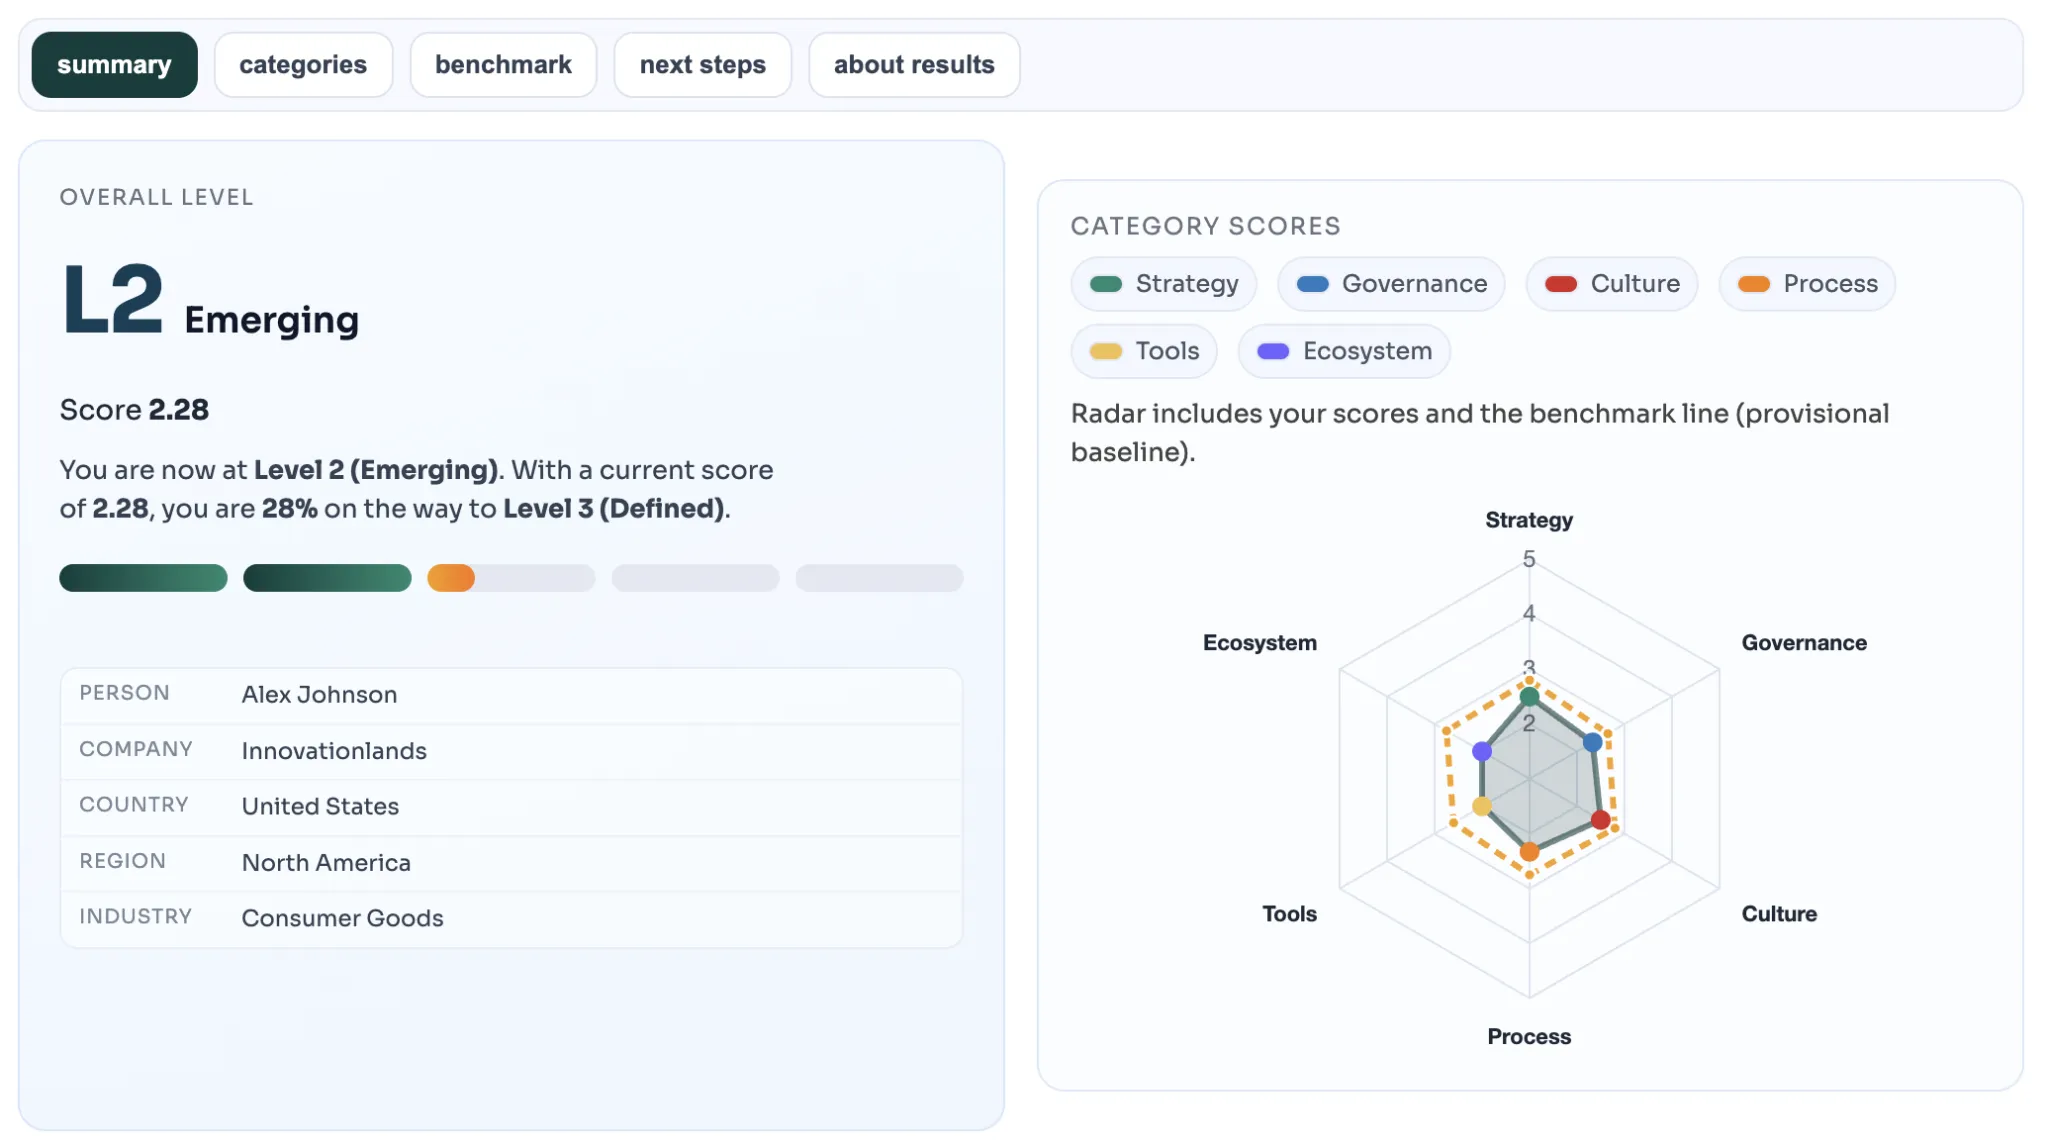Click the orange Process point on radar
Viewport: 2048px width, 1148px height.
pos(1529,852)
